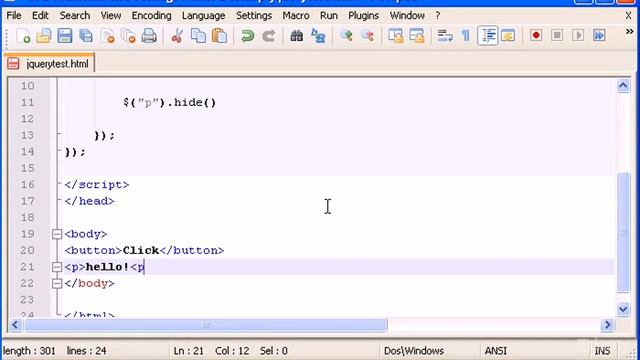Open the Run menu
Viewport: 640px width, 360px height.
(329, 16)
